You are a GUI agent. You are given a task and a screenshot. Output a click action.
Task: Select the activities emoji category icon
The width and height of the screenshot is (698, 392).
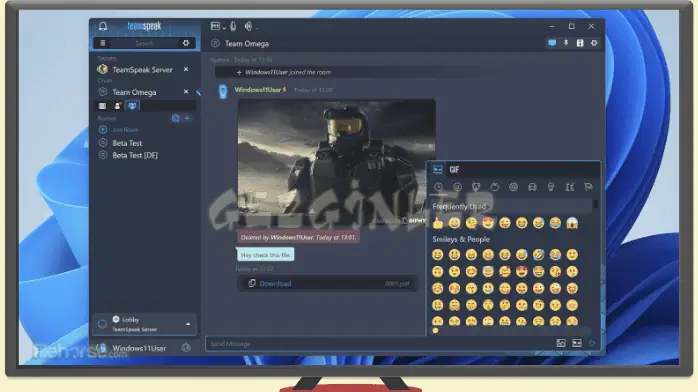point(513,187)
